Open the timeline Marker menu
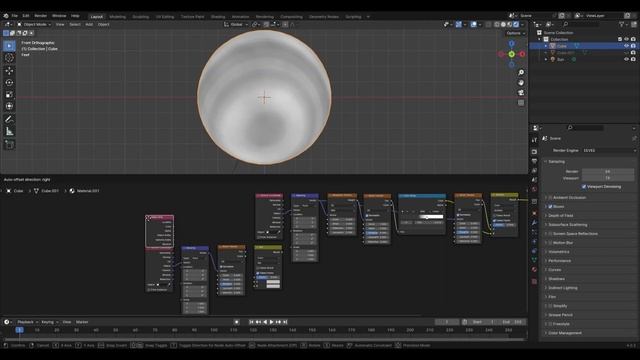This screenshot has width=640, height=360. tap(82, 322)
